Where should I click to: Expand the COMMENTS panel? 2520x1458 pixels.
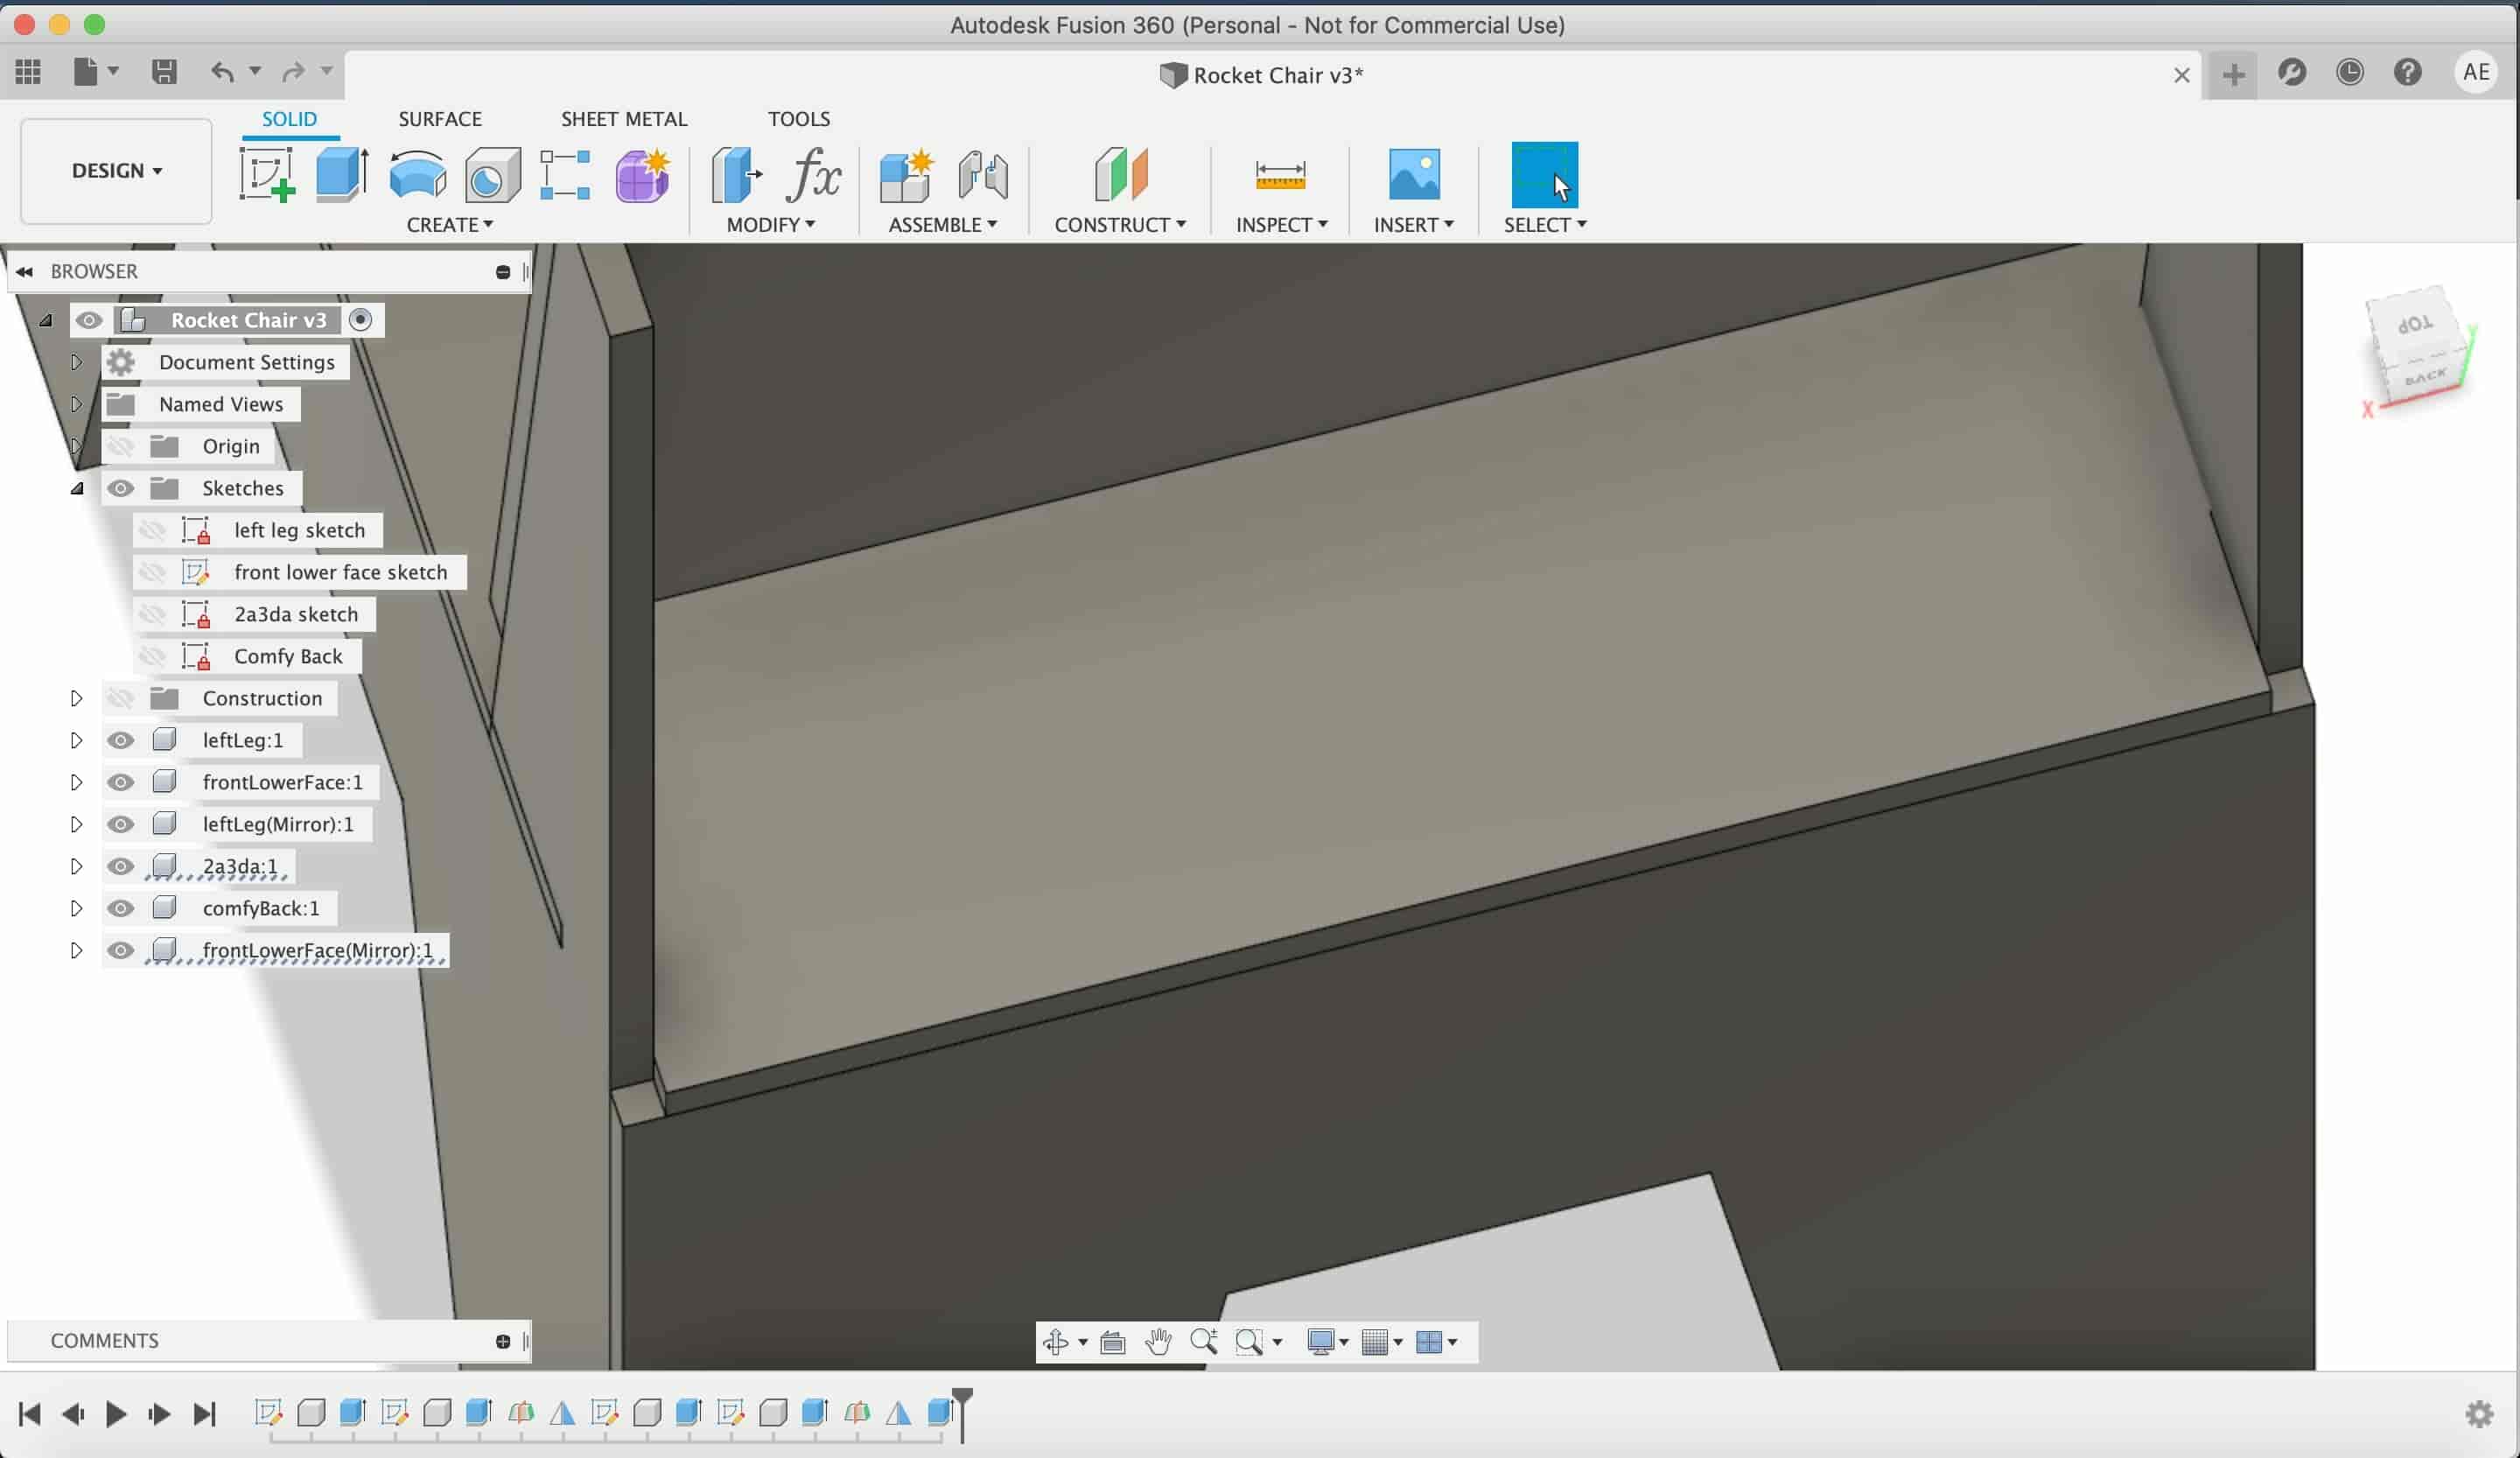pos(503,1341)
